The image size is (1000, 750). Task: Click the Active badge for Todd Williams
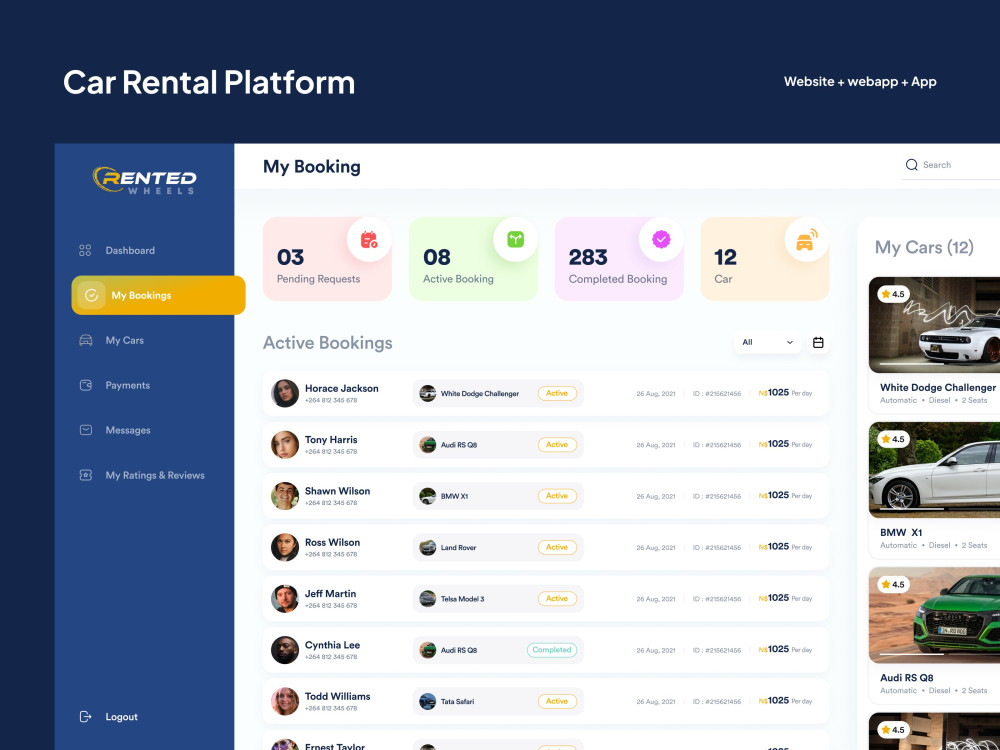557,702
